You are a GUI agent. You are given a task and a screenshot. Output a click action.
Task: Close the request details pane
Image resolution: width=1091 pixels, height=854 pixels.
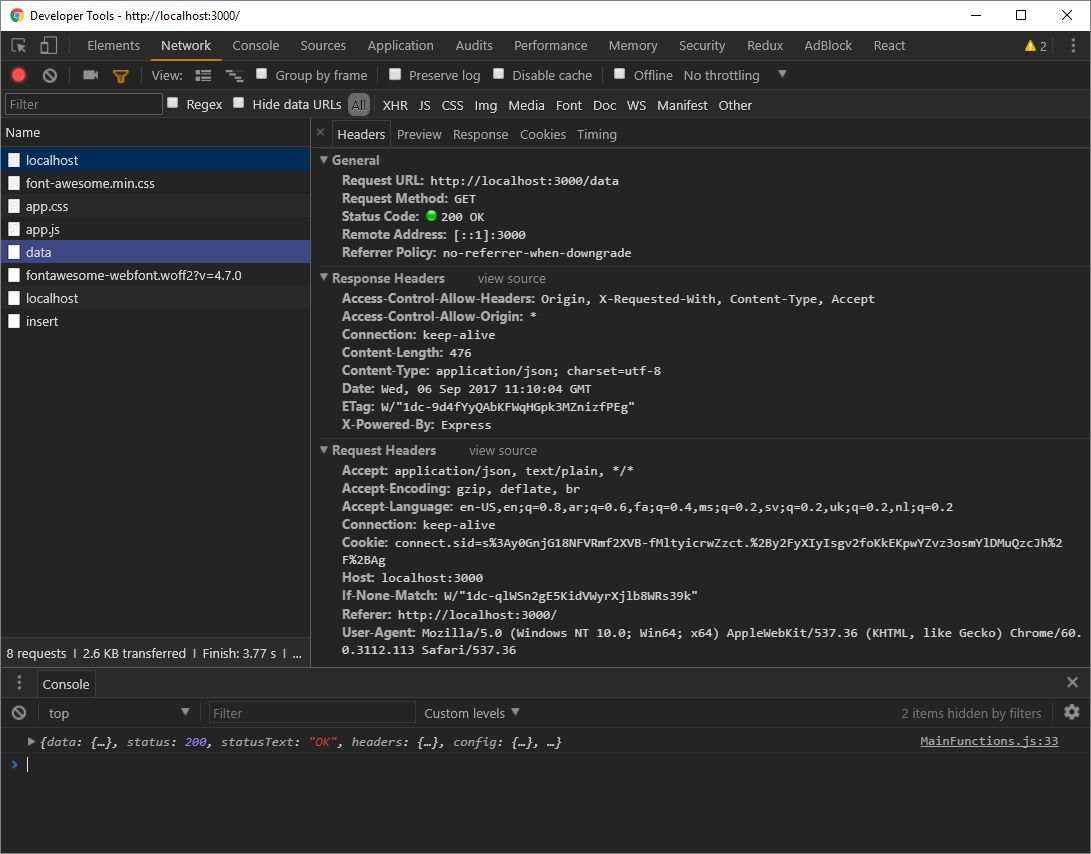(320, 132)
